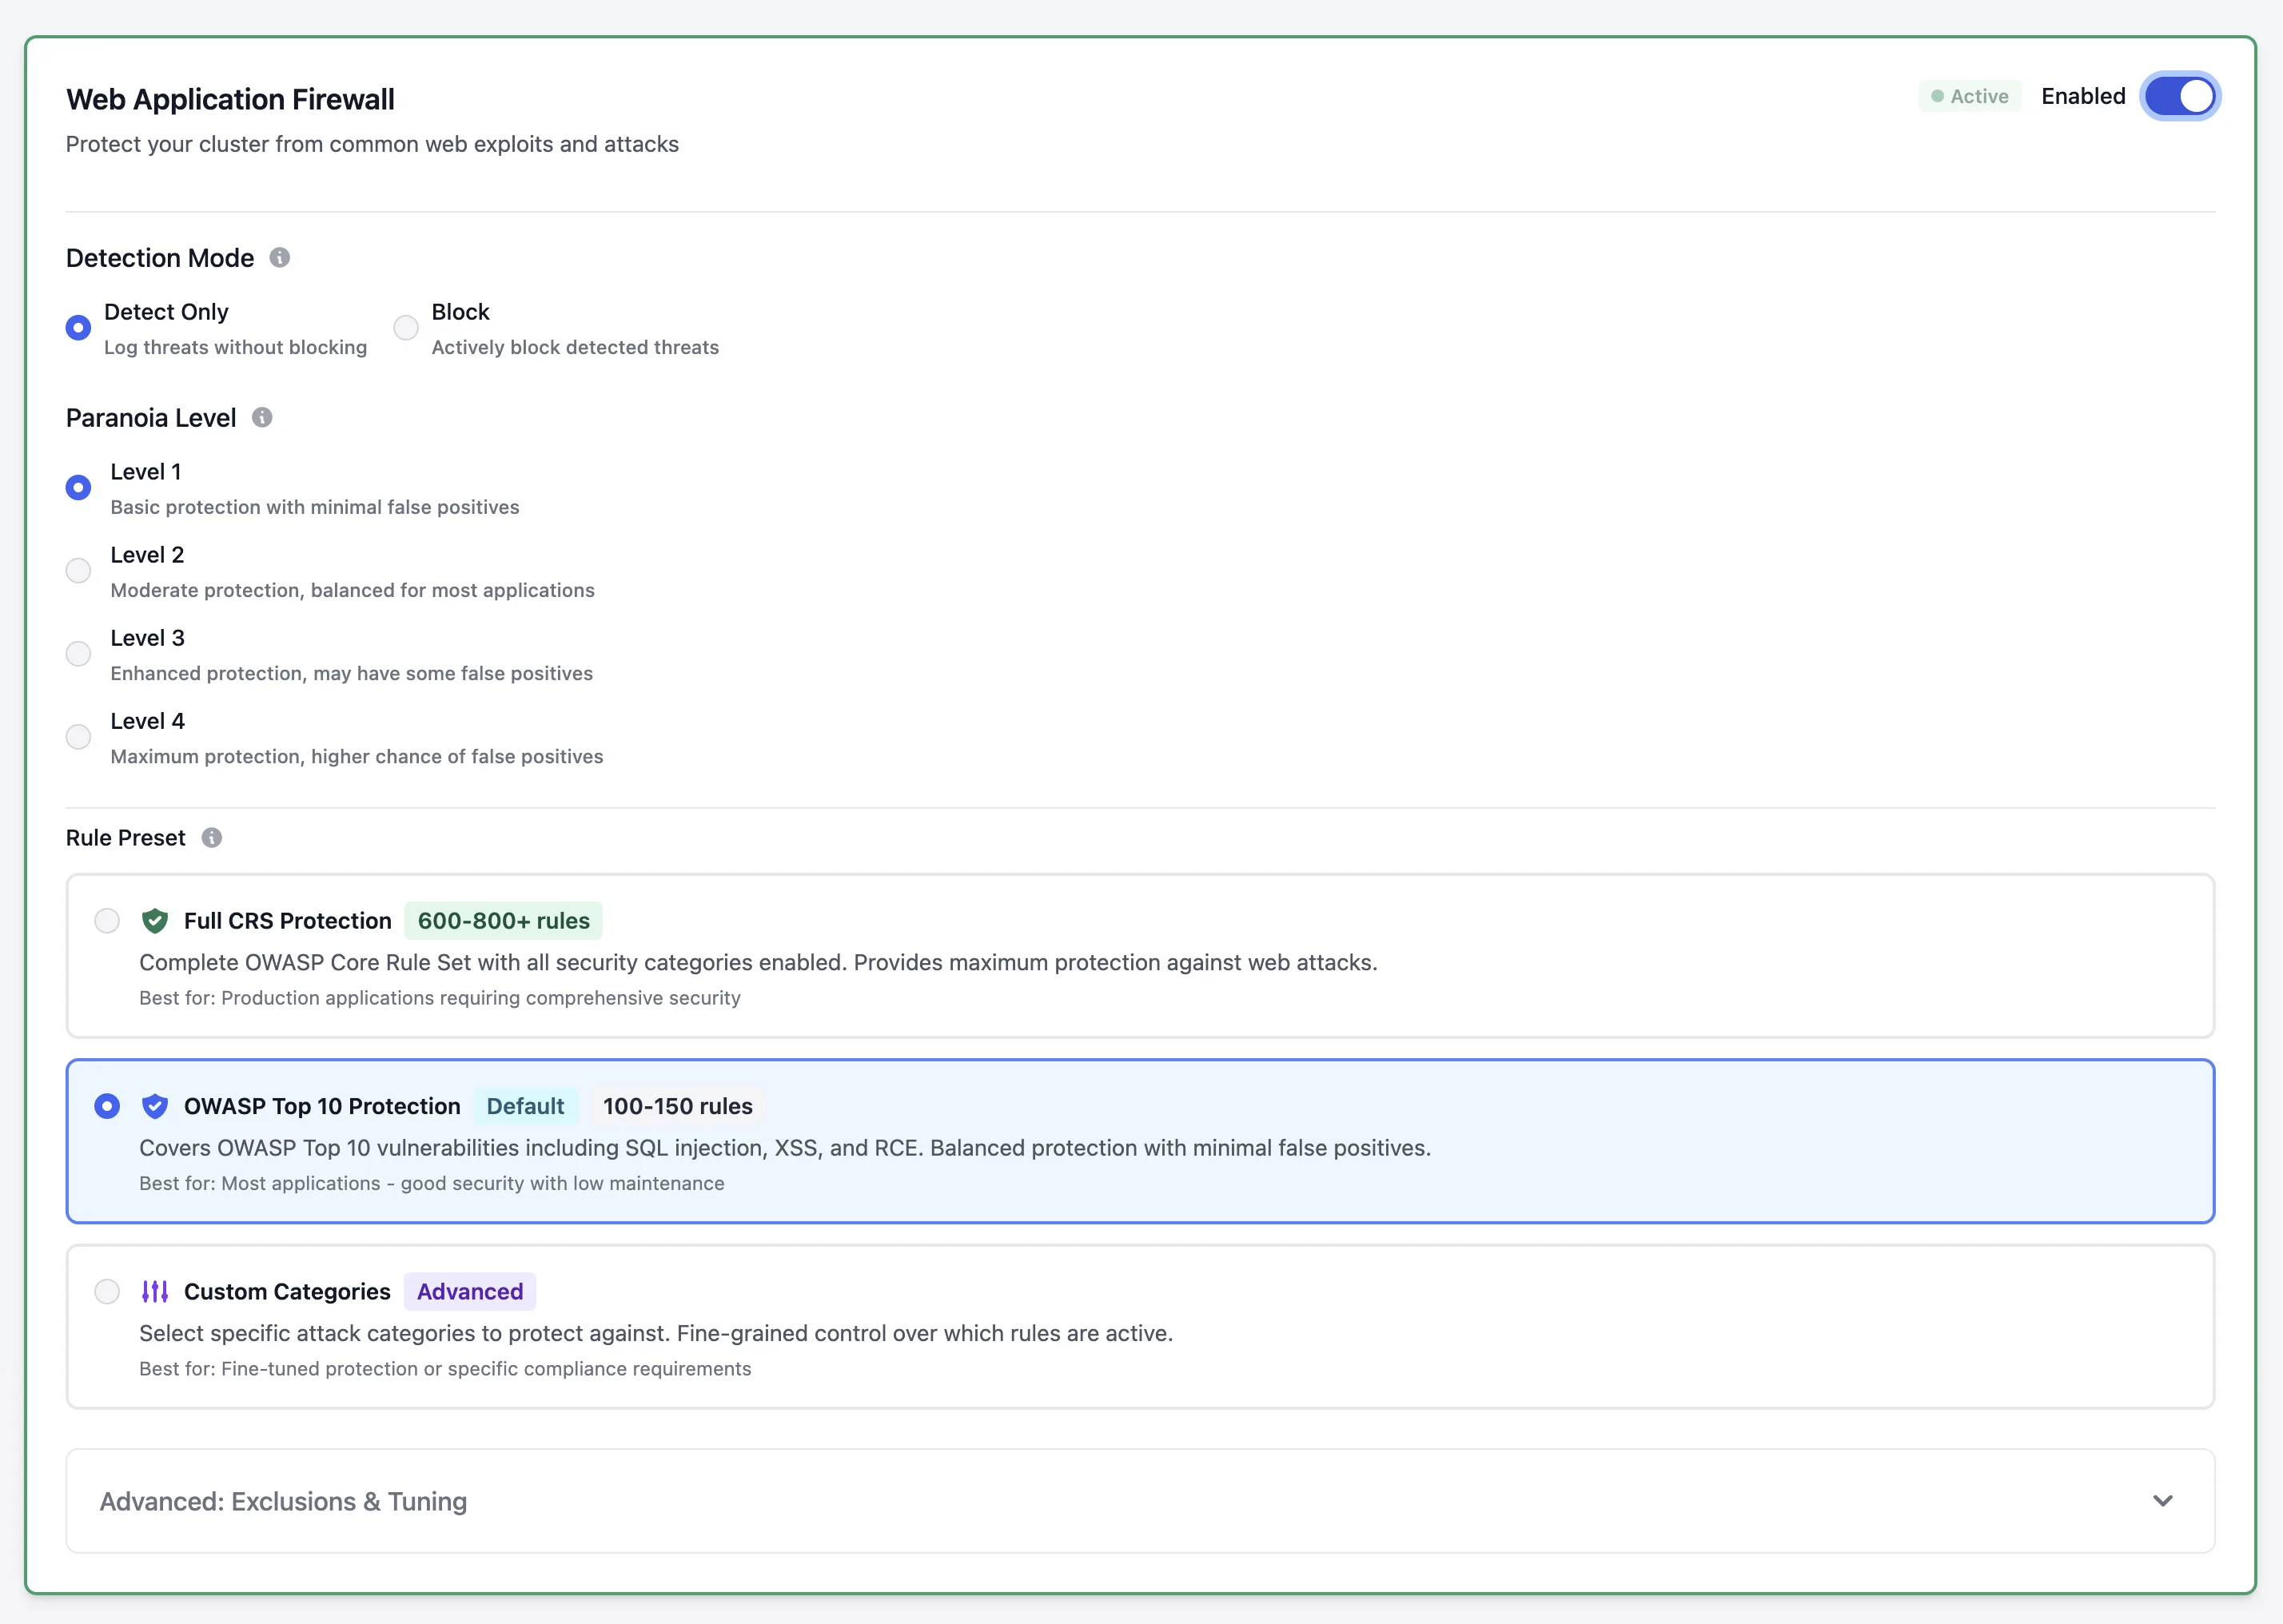Click green shield icon of Full CRS Protection
Image resolution: width=2283 pixels, height=1624 pixels.
(155, 921)
